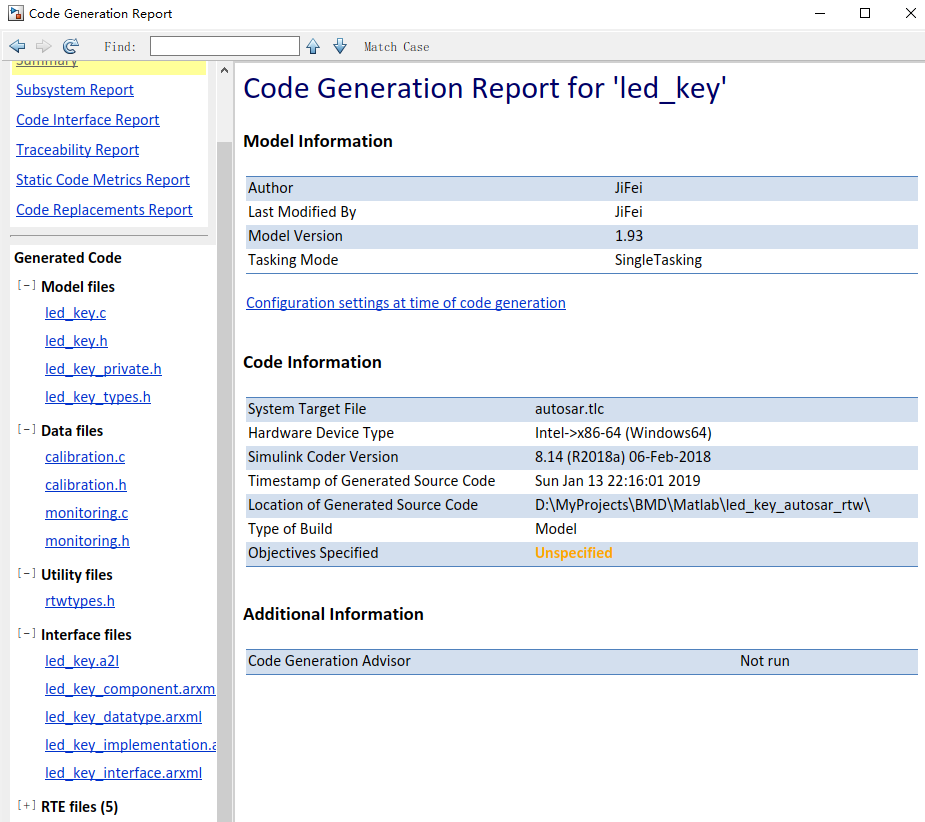Open the Static Code Metrics Report

click(102, 180)
